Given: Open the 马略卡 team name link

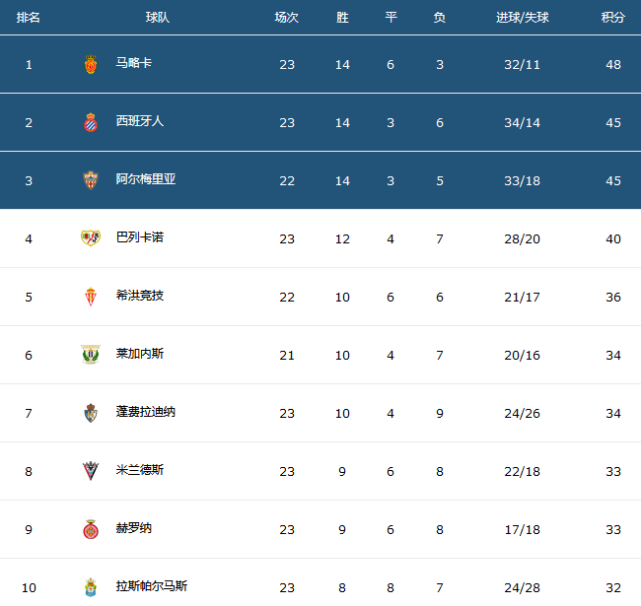Looking at the screenshot, I should pyautogui.click(x=134, y=63).
